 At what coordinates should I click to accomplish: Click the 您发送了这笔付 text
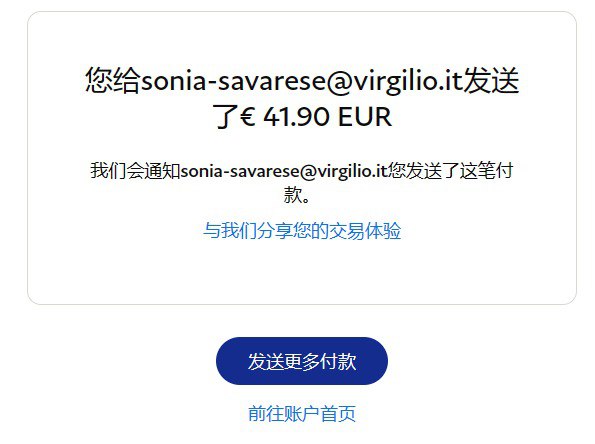click(x=450, y=170)
